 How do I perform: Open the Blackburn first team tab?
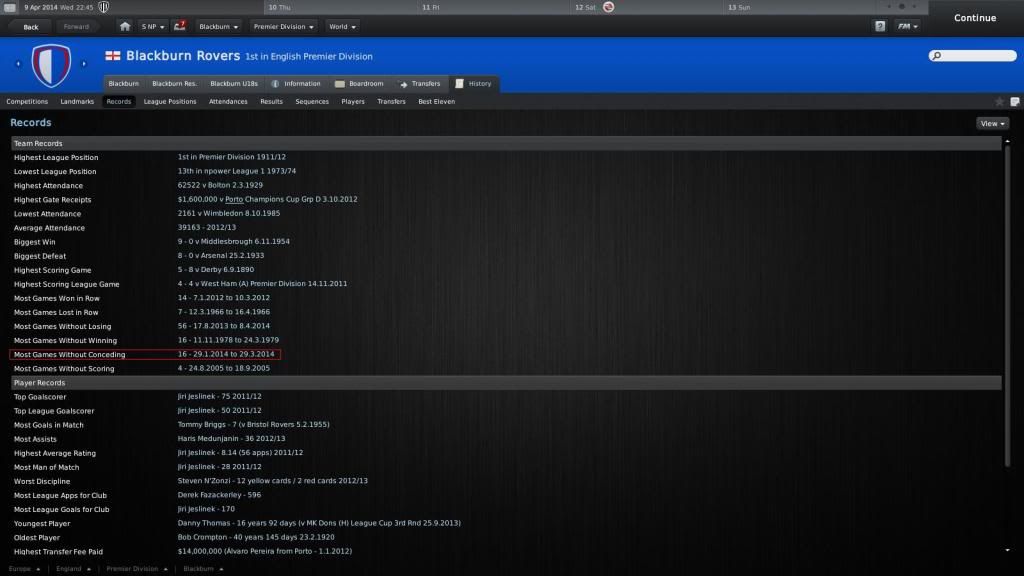(x=123, y=84)
